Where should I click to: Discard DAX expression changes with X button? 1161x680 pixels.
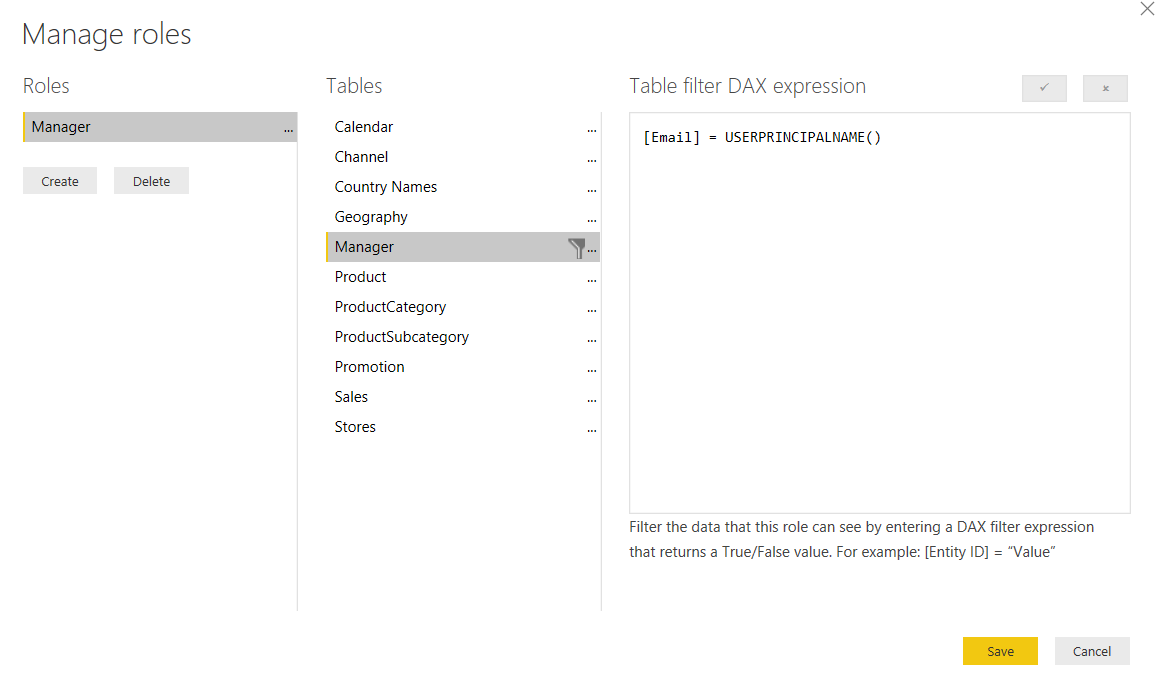click(1105, 88)
